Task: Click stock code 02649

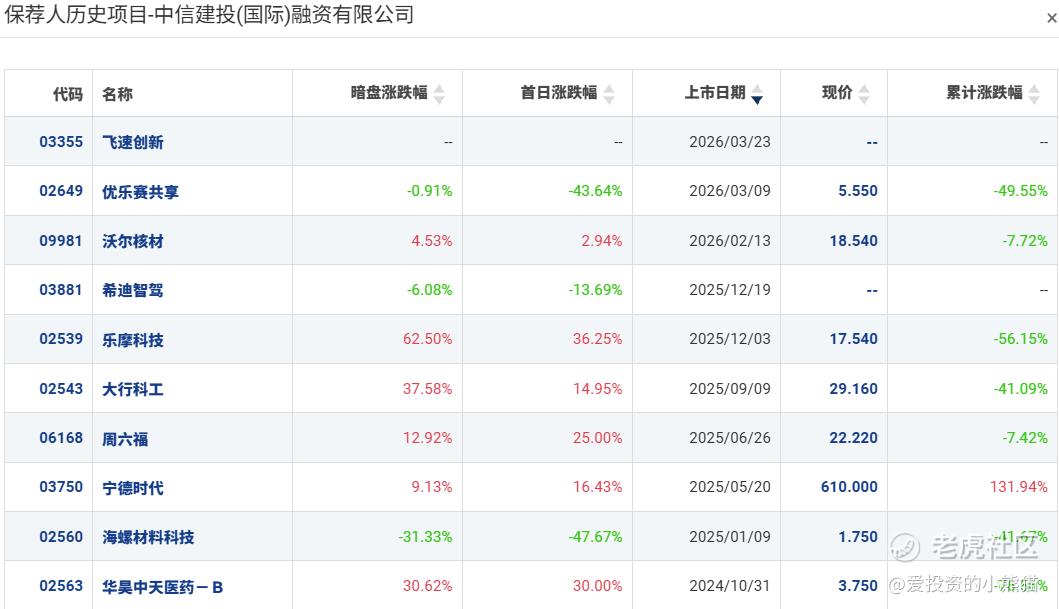Action: (x=61, y=191)
